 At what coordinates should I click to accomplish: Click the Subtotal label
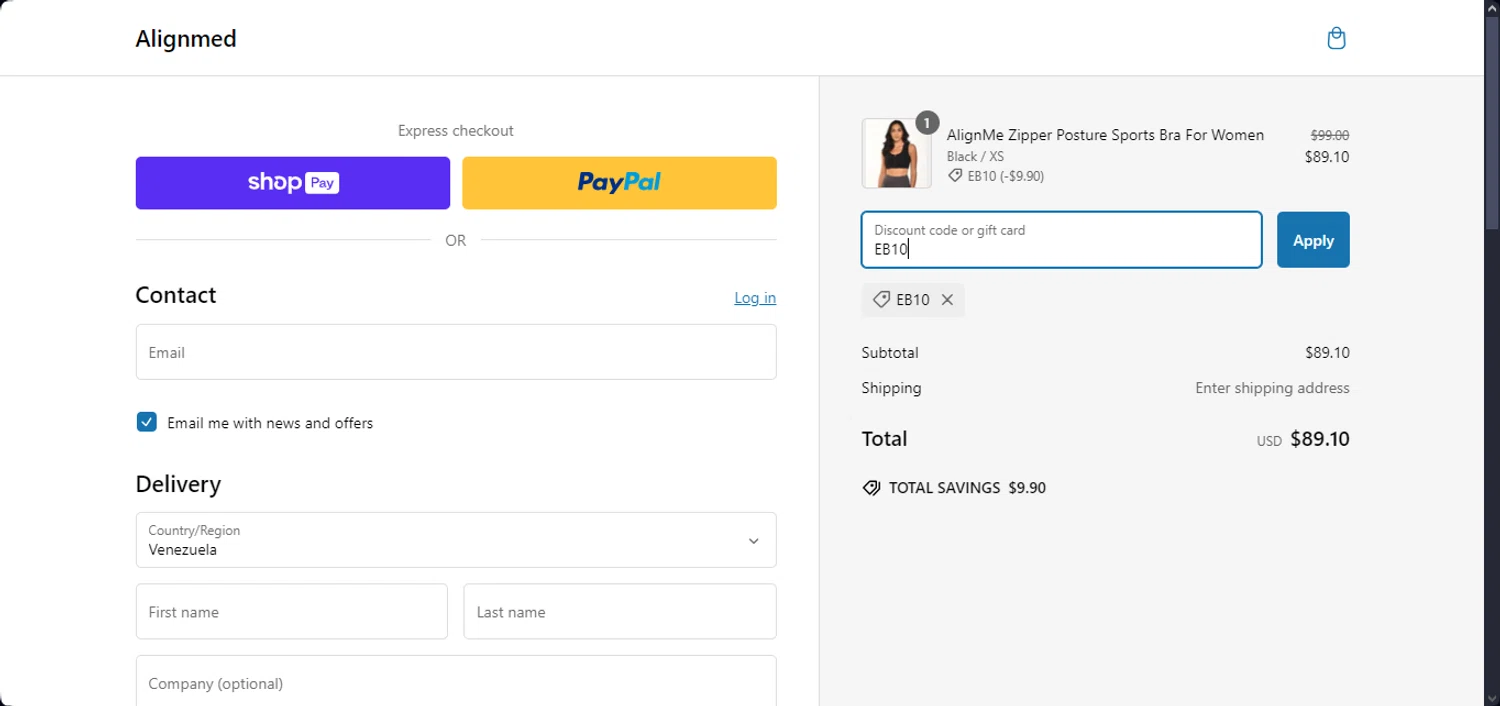(x=890, y=353)
